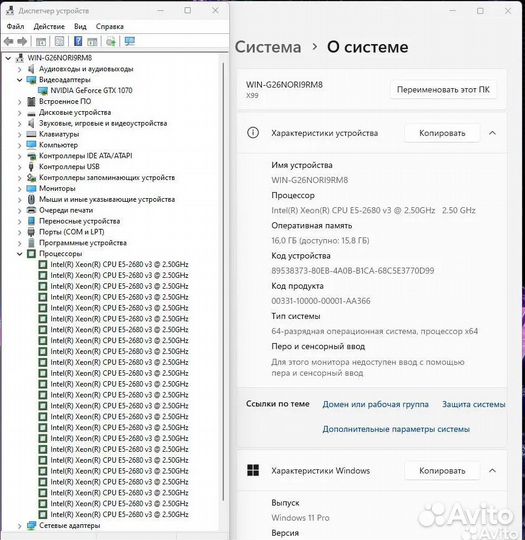The height and width of the screenshot is (540, 525).
Task: Open the Действие menu
Action: coord(49,27)
